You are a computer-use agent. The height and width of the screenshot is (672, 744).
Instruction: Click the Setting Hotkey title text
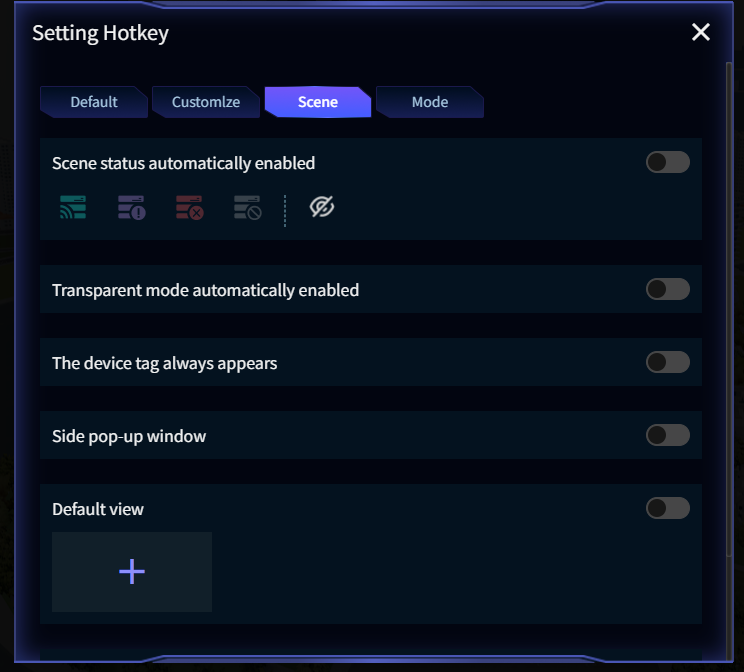click(100, 33)
